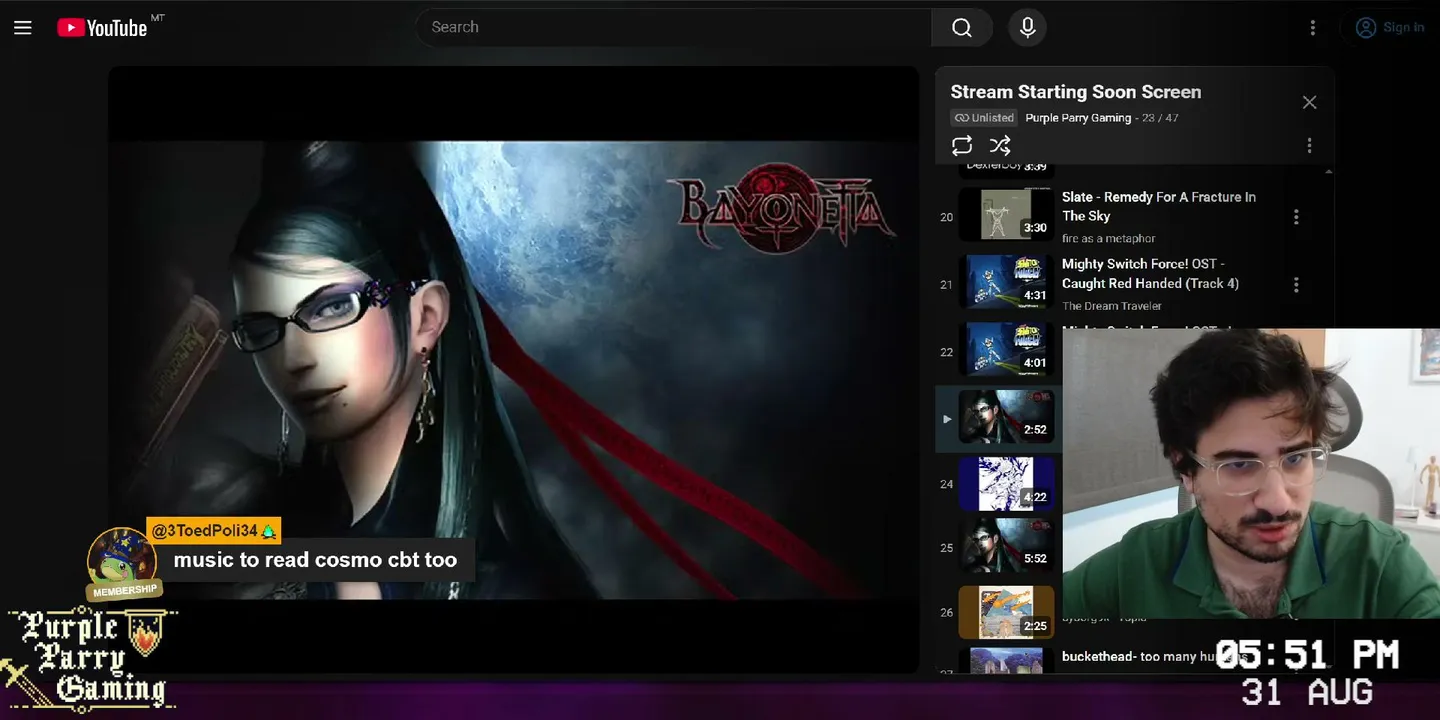Play playlist item 24 thumbnail (4:22)

[x=1006, y=484]
